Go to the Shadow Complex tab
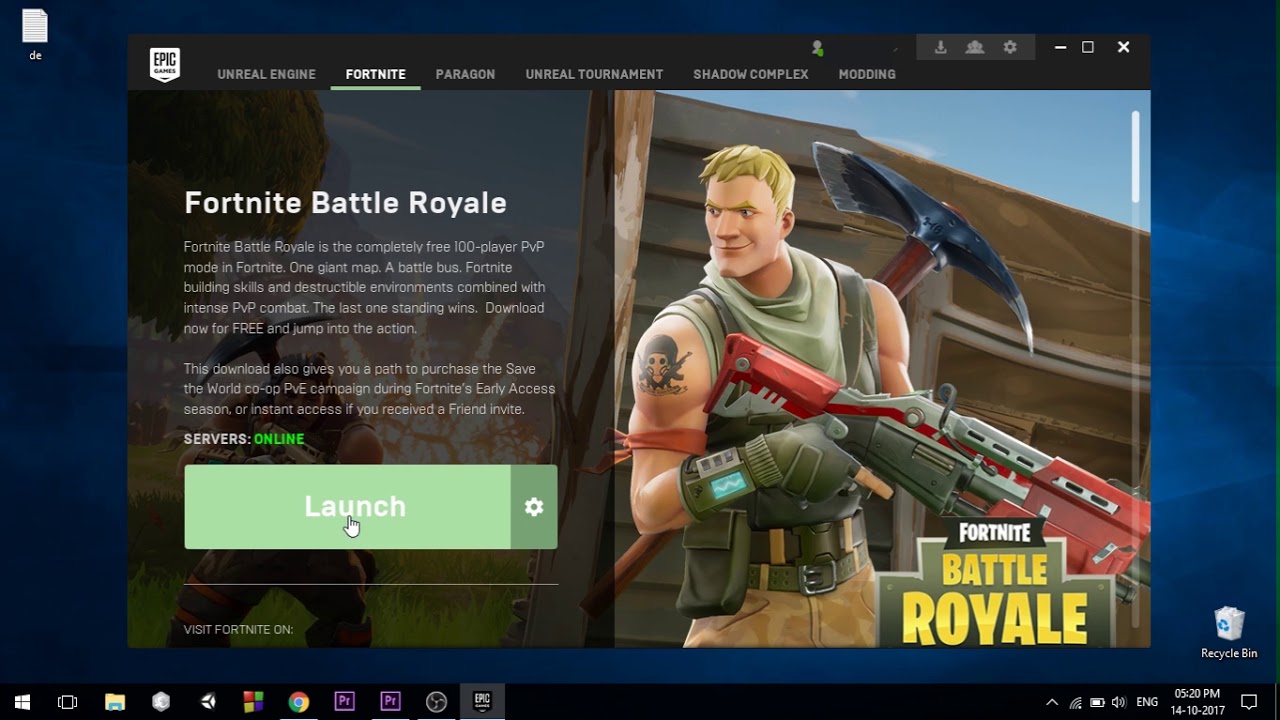 (750, 74)
